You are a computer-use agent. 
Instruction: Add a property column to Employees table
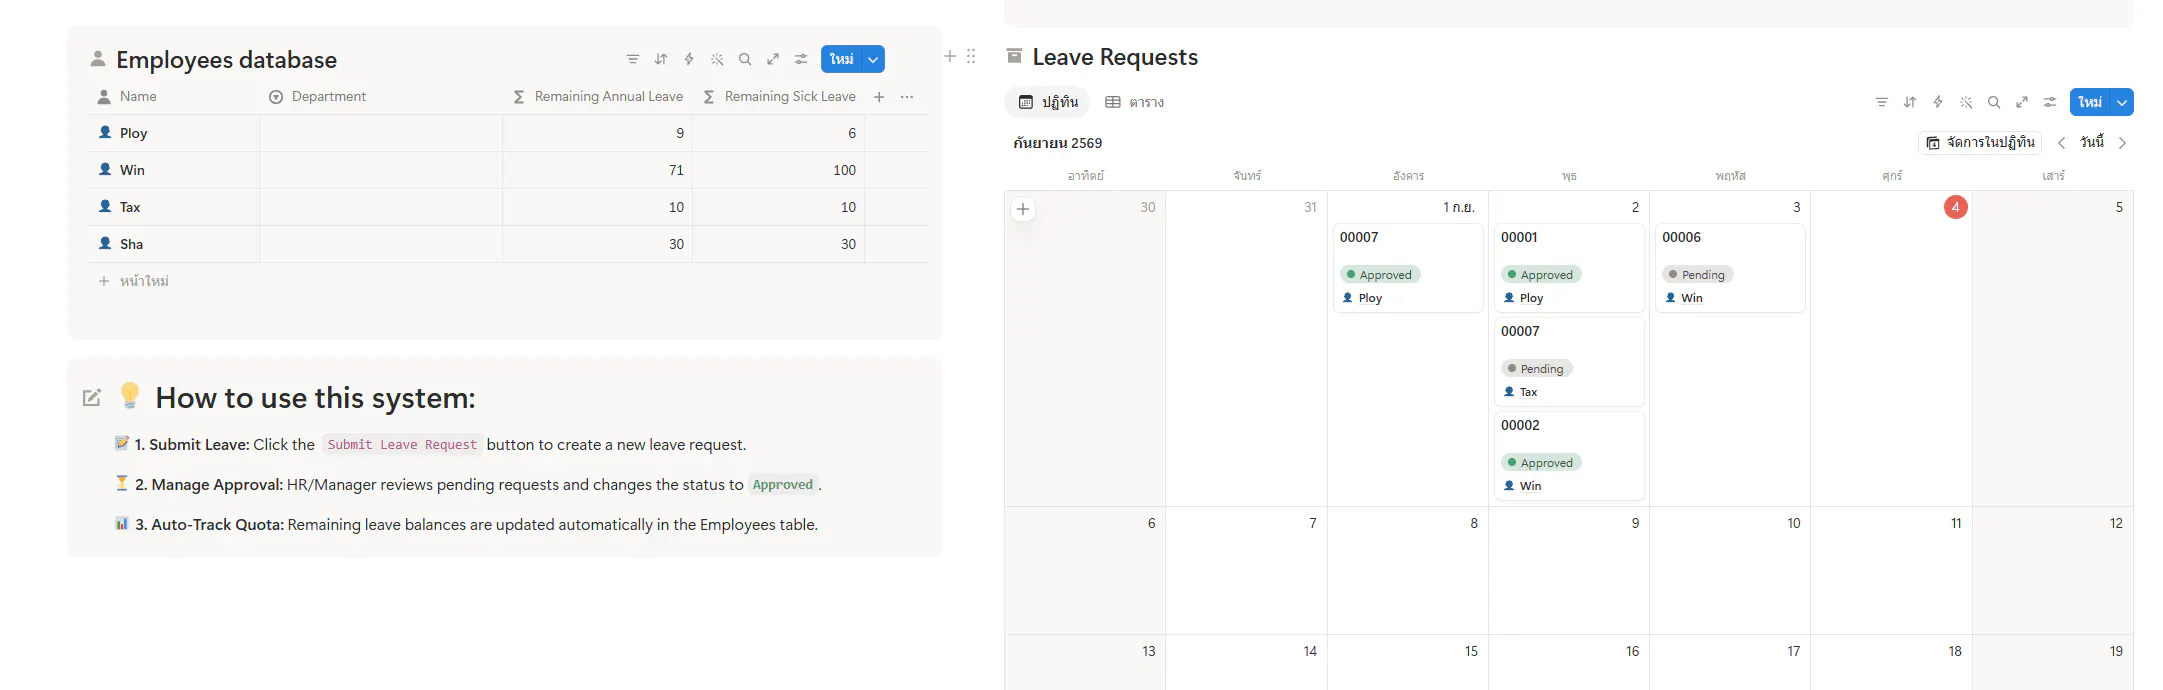(879, 97)
